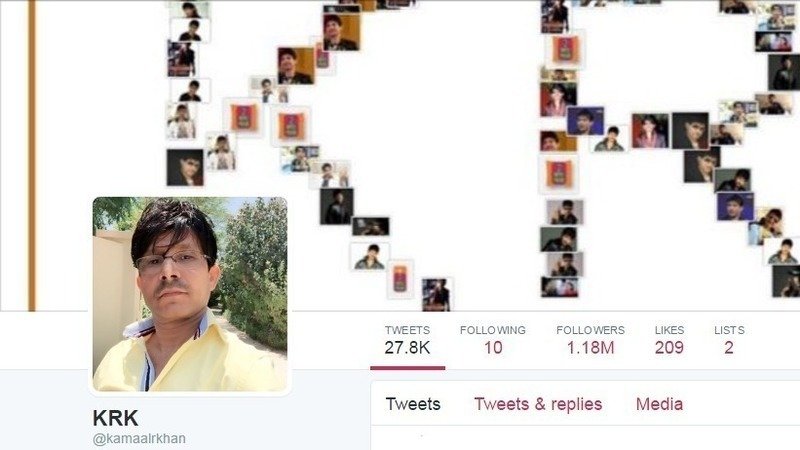Image resolution: width=800 pixels, height=450 pixels.
Task: Click the orange vertical bar in banner
Action: click(x=32, y=155)
